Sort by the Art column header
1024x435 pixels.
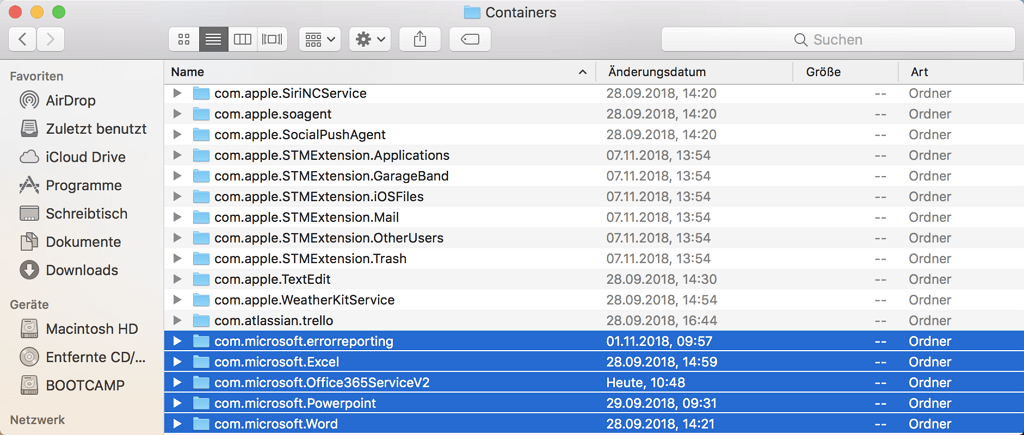[x=961, y=72]
